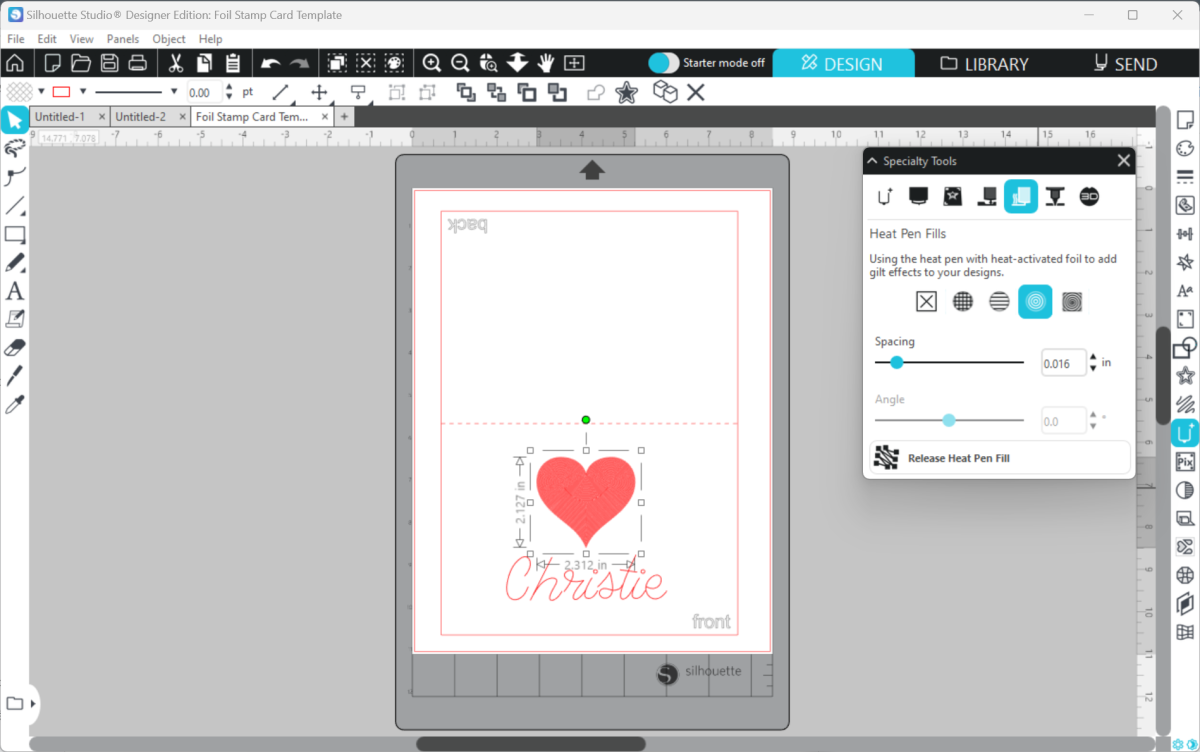
Task: Add a new document tab with plus
Action: click(x=344, y=117)
